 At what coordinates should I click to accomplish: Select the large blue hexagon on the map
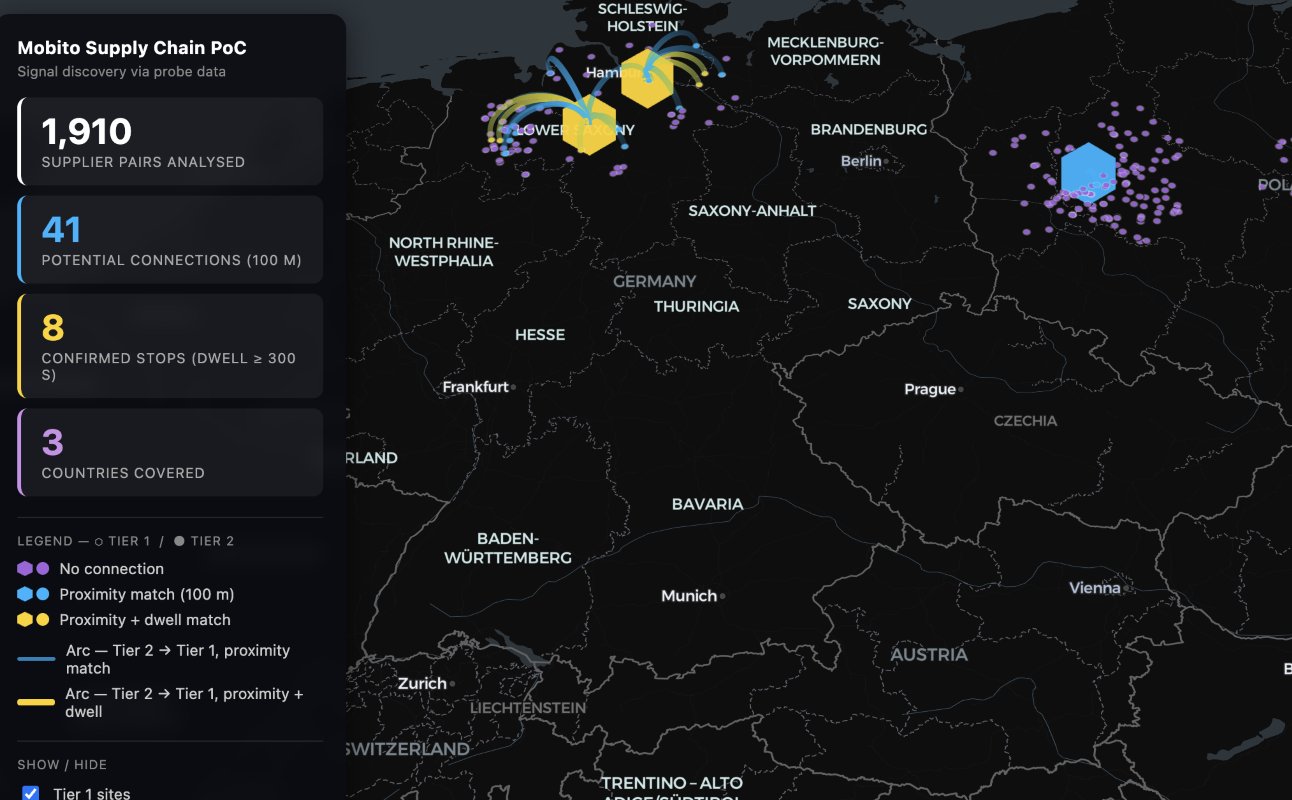[1088, 173]
